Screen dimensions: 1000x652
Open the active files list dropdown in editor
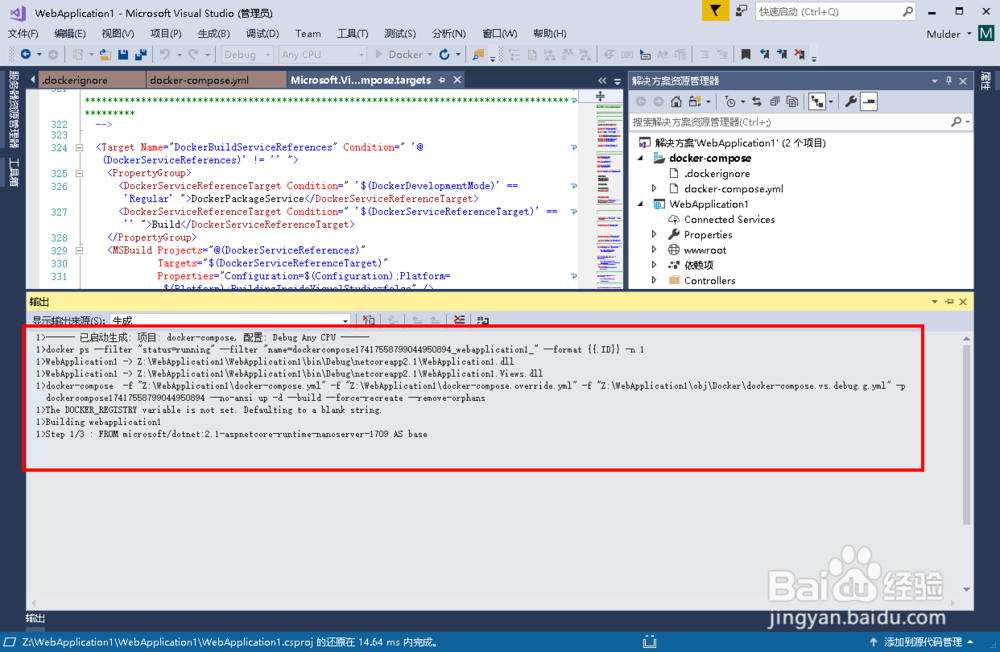point(617,81)
